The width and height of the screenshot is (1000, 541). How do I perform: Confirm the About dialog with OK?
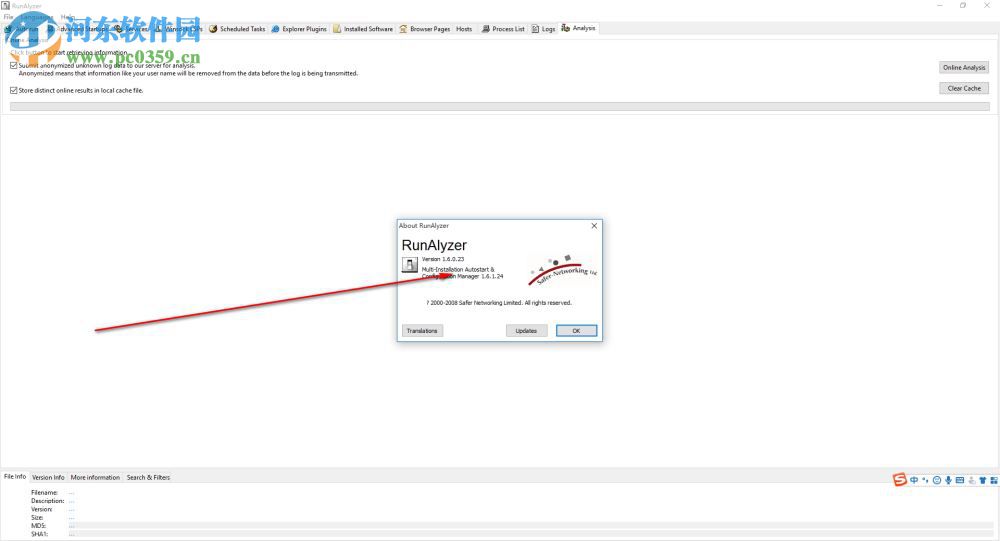point(576,330)
